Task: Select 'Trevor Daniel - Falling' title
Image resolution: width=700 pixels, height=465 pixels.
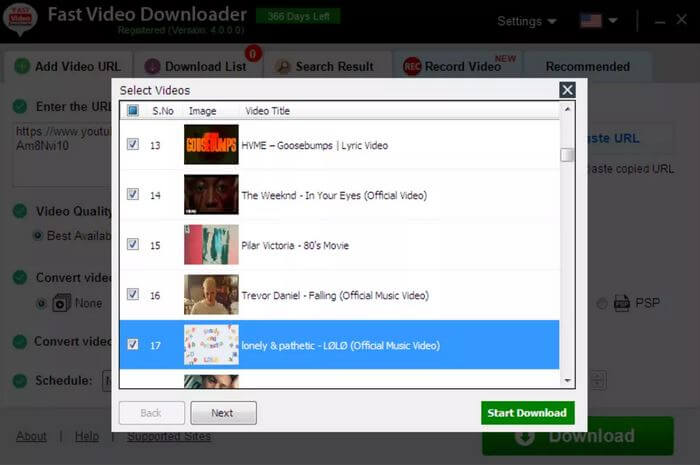Action: 335,295
